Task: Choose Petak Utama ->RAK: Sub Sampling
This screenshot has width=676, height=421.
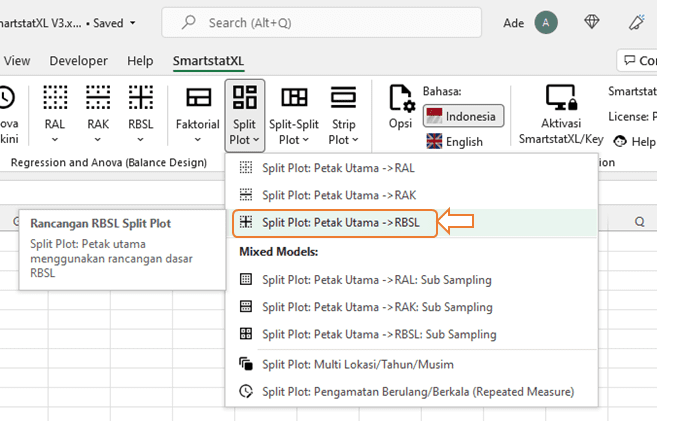Action: click(411, 307)
